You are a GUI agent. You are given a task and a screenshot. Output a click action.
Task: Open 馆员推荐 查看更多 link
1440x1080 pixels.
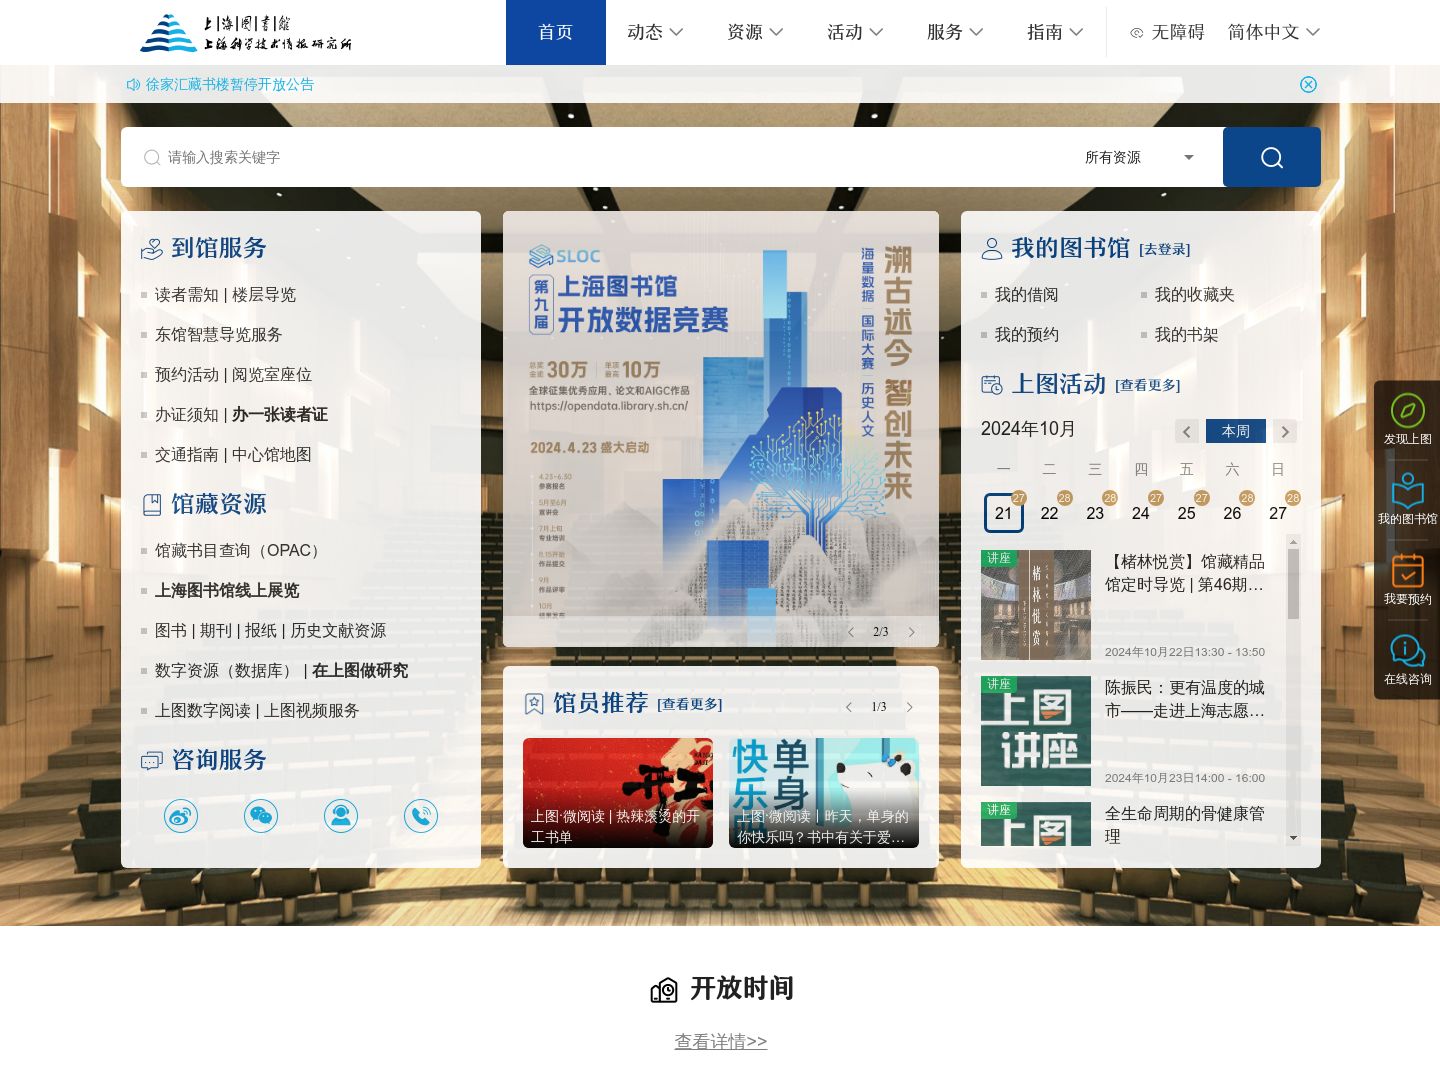pyautogui.click(x=690, y=705)
